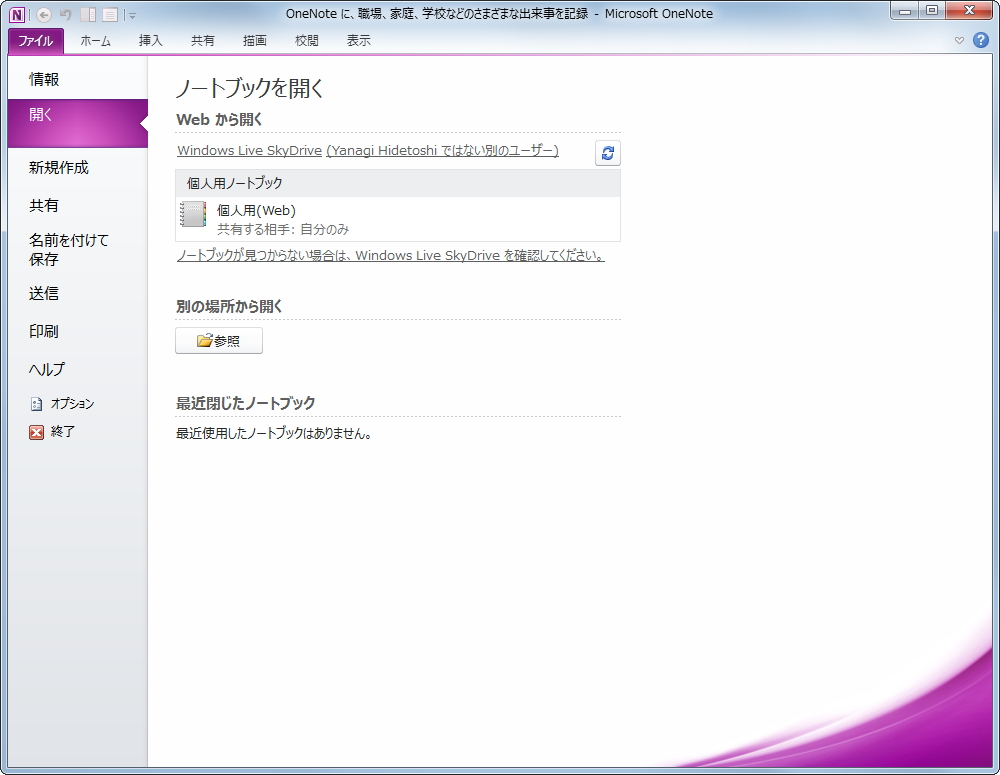Click the Help question mark icon
1000x775 pixels.
click(x=981, y=40)
